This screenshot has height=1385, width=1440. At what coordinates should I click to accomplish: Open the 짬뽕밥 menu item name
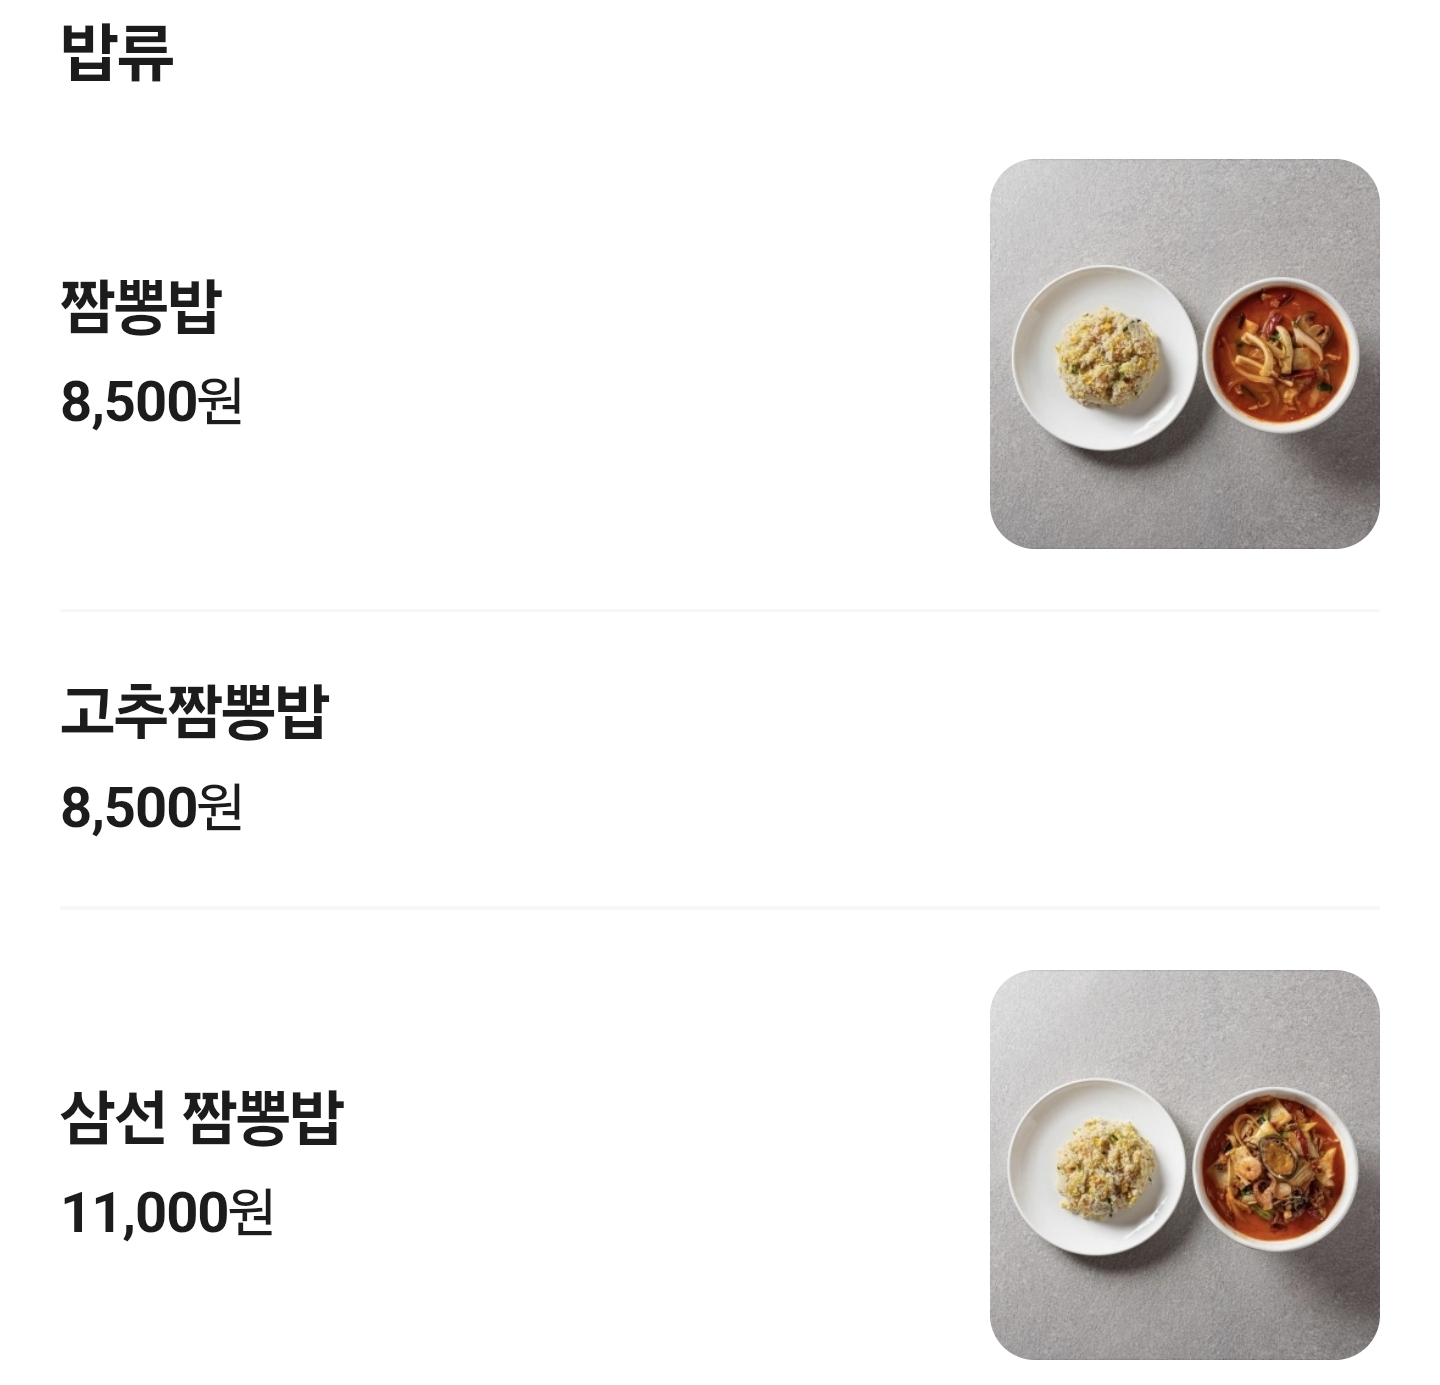pyautogui.click(x=141, y=306)
